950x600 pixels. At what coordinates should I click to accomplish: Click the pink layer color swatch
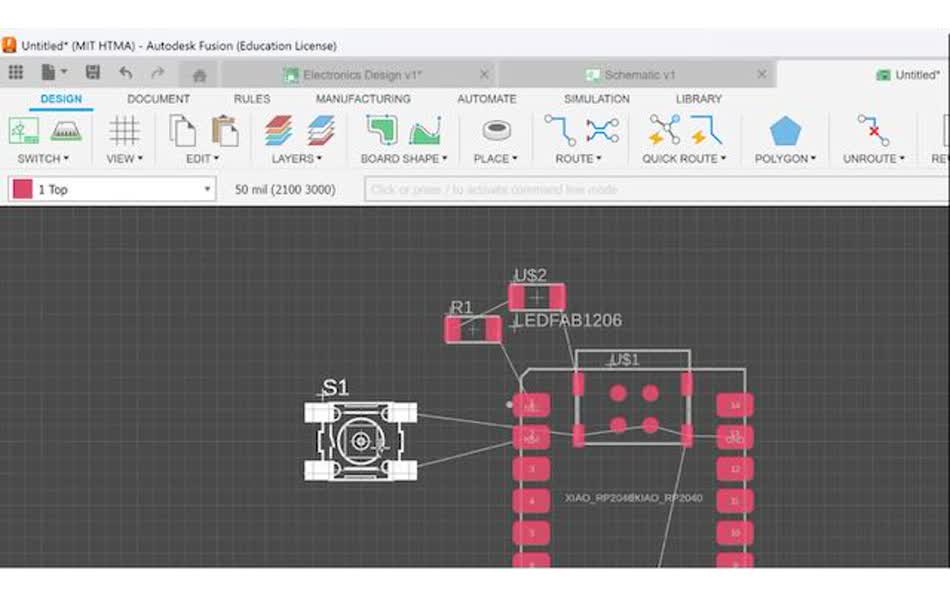pos(25,189)
